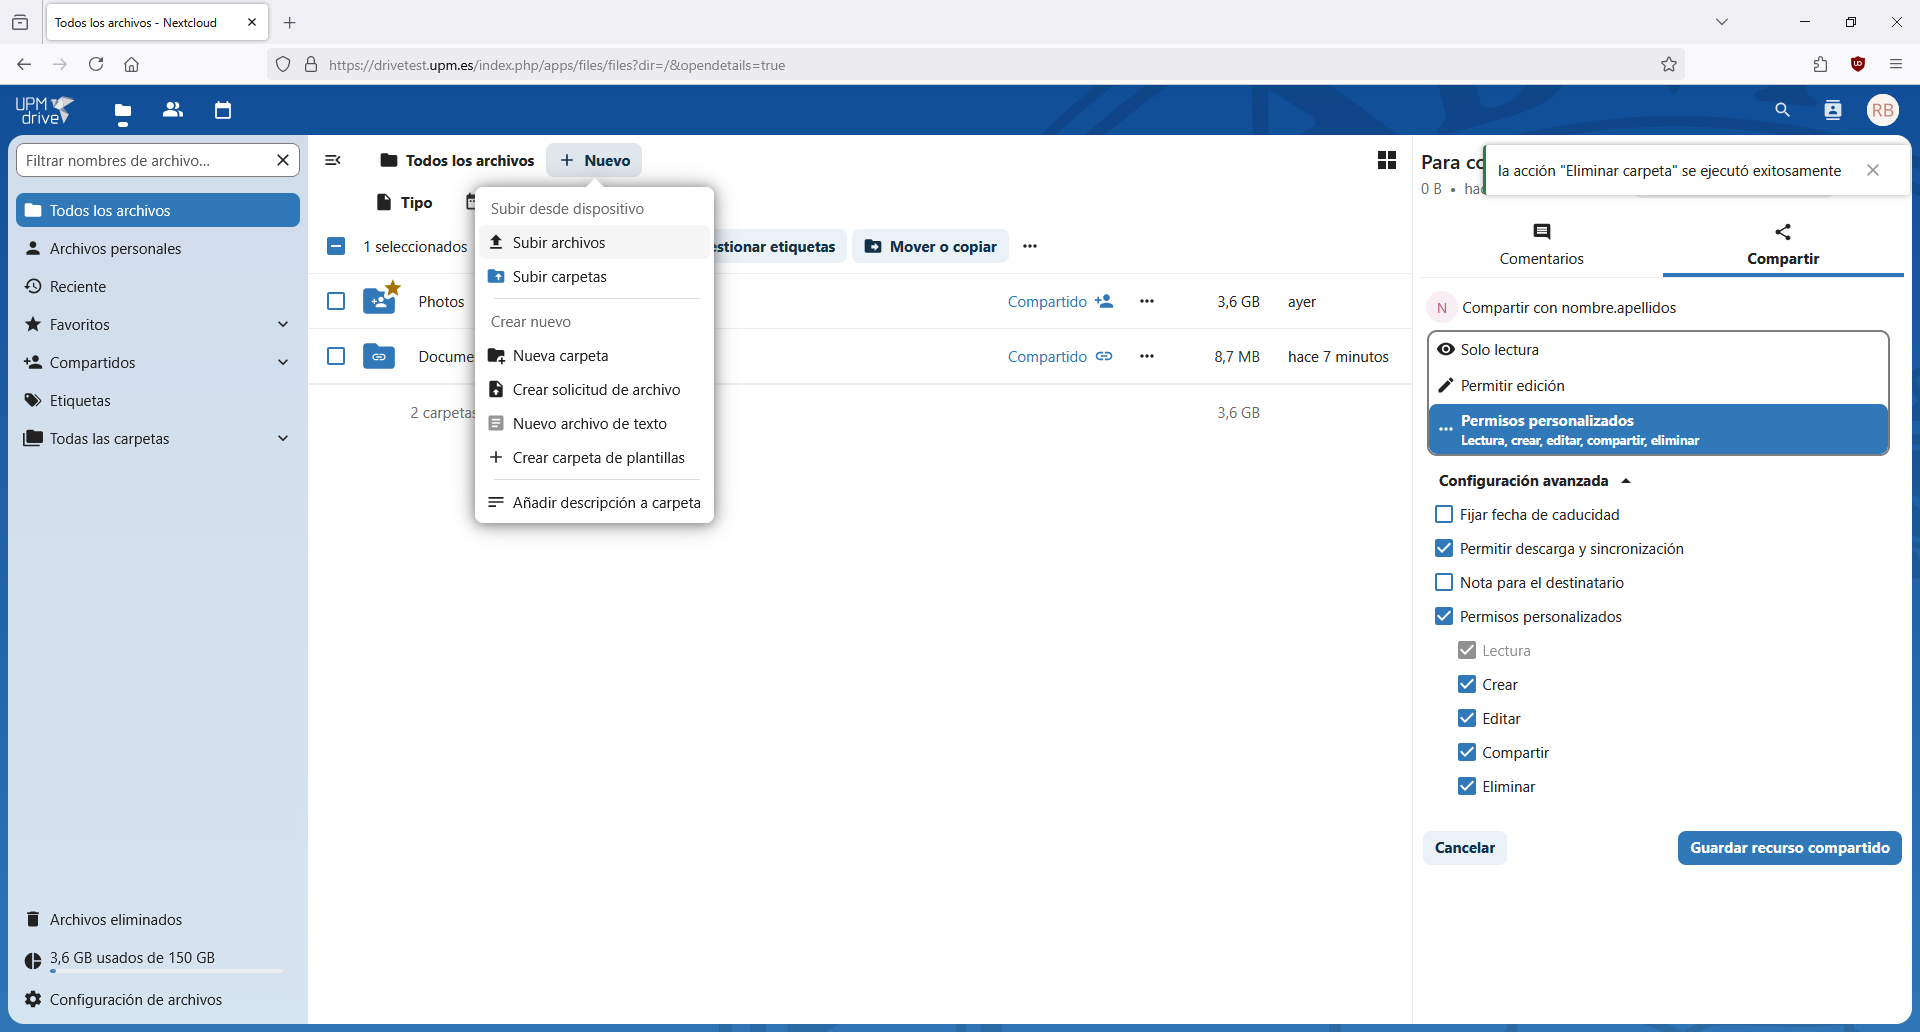Clear the file name filter field
The image size is (1920, 1032).
coord(283,160)
